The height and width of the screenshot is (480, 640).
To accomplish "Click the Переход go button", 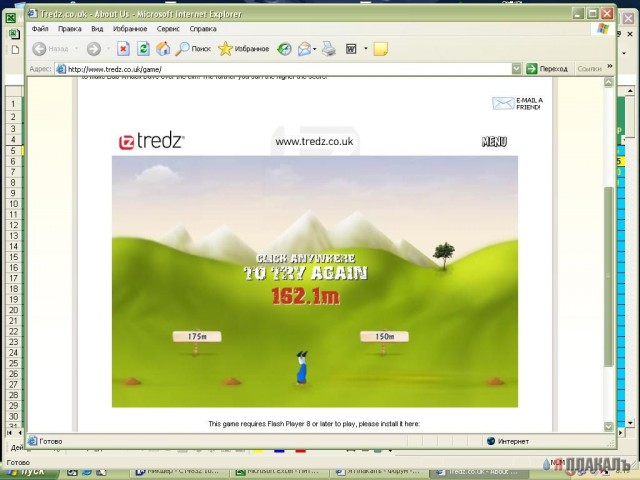I will (547, 69).
